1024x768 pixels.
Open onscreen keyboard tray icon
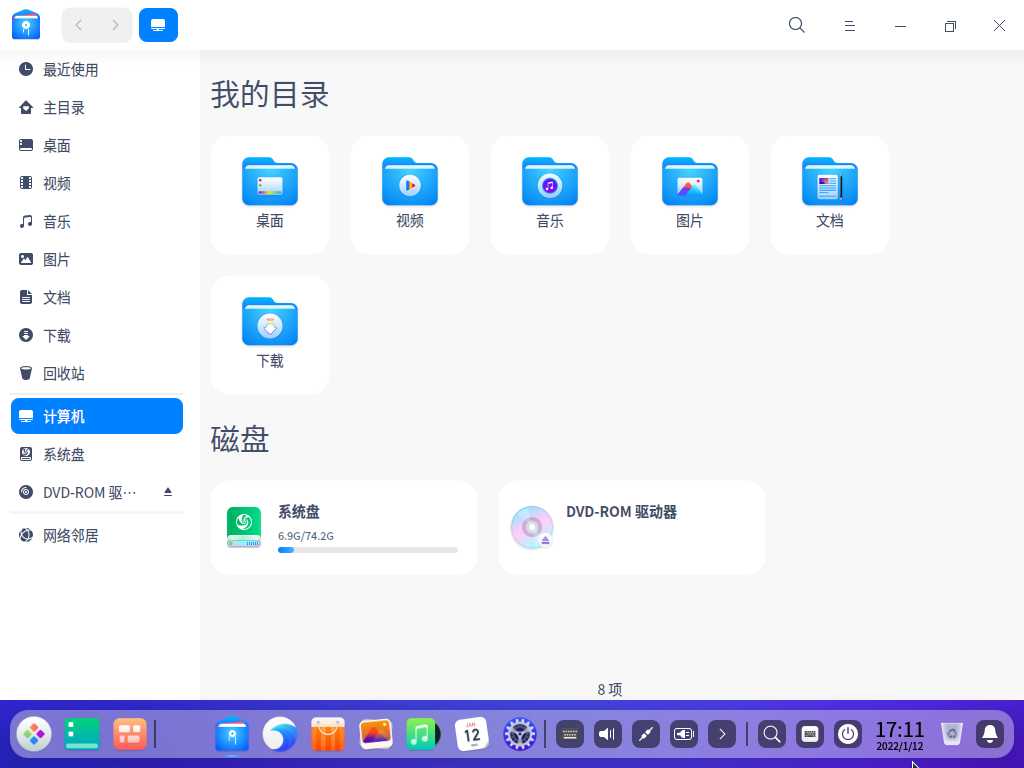[x=569, y=734]
